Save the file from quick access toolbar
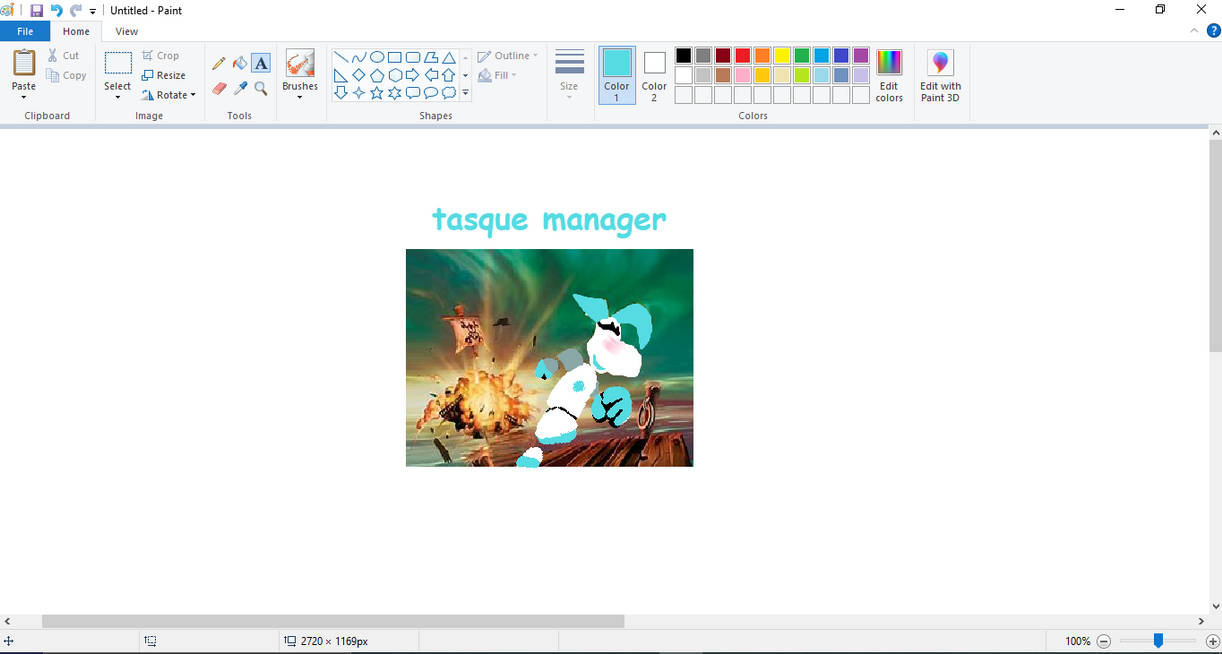 point(37,10)
